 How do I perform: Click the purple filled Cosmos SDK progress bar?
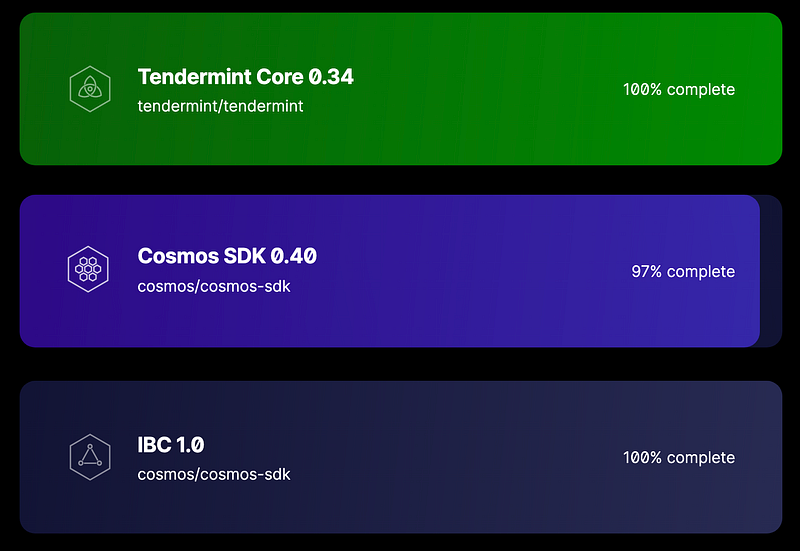(x=390, y=271)
